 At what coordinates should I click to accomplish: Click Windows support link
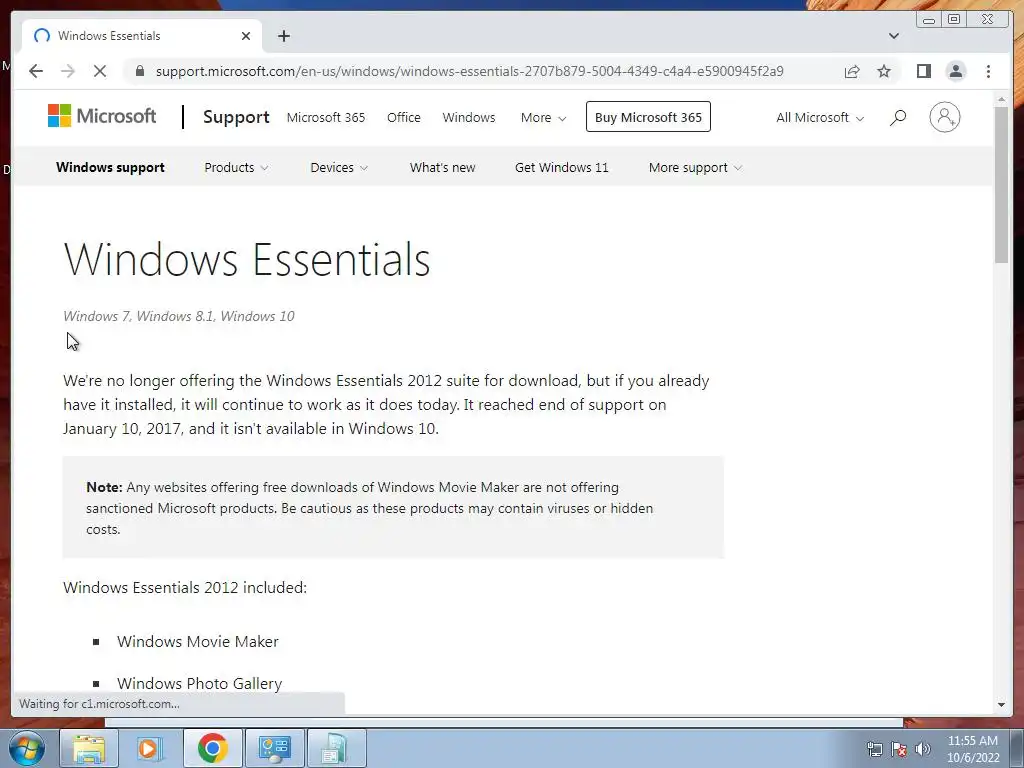[110, 167]
